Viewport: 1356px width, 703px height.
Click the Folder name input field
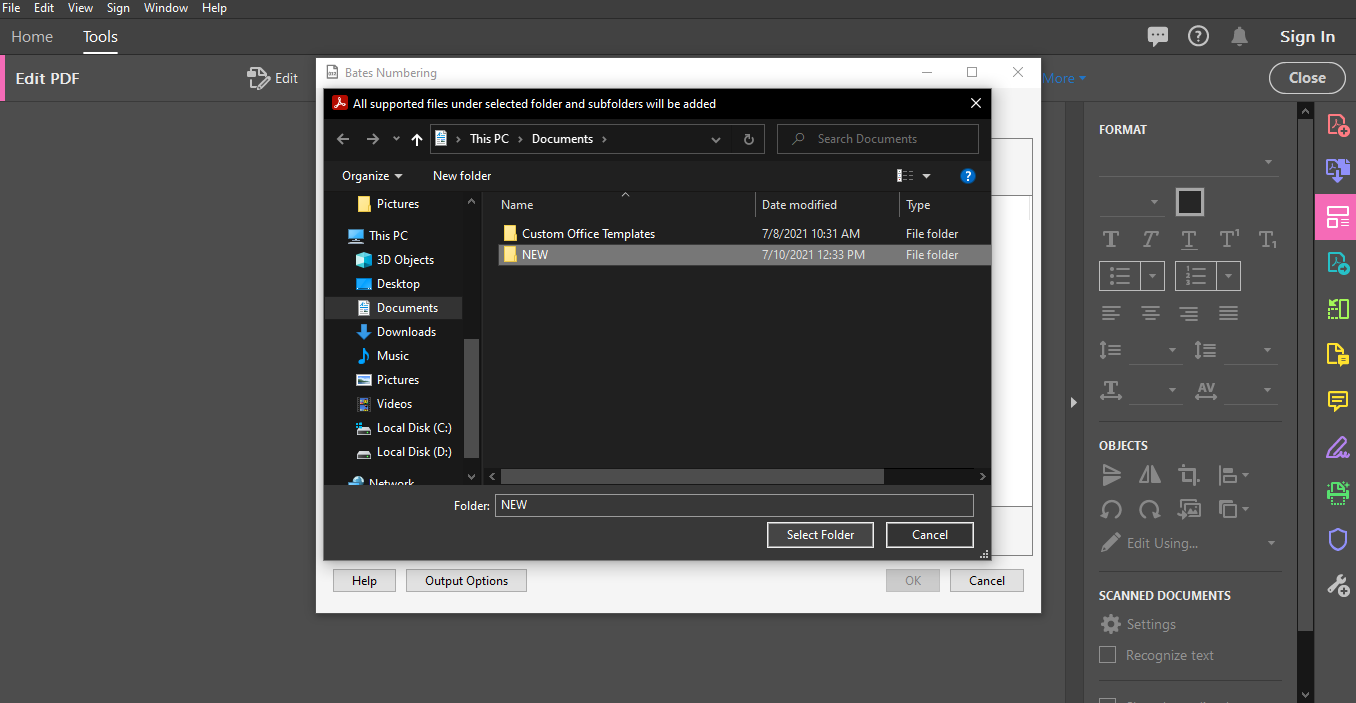(x=734, y=505)
